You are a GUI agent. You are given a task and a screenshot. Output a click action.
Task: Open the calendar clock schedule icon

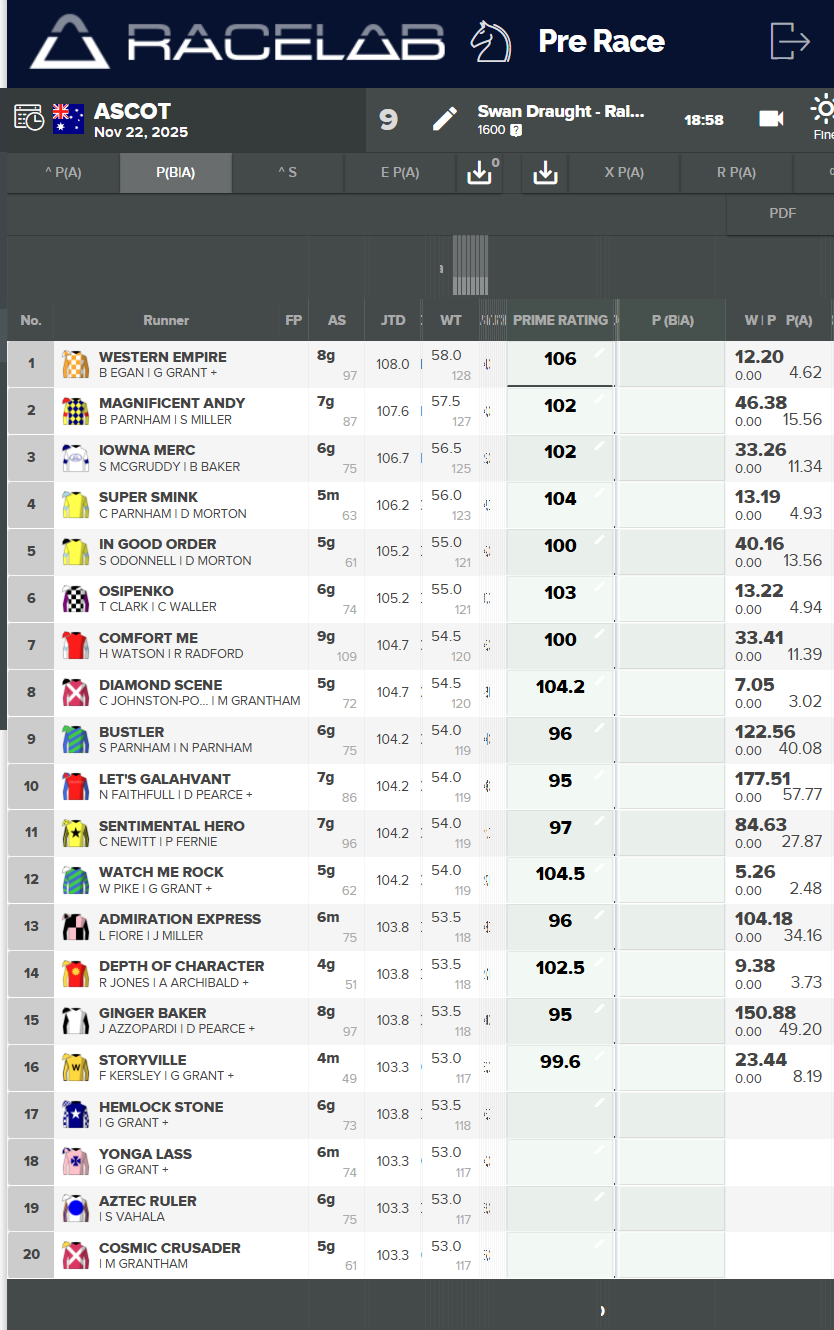click(29, 117)
